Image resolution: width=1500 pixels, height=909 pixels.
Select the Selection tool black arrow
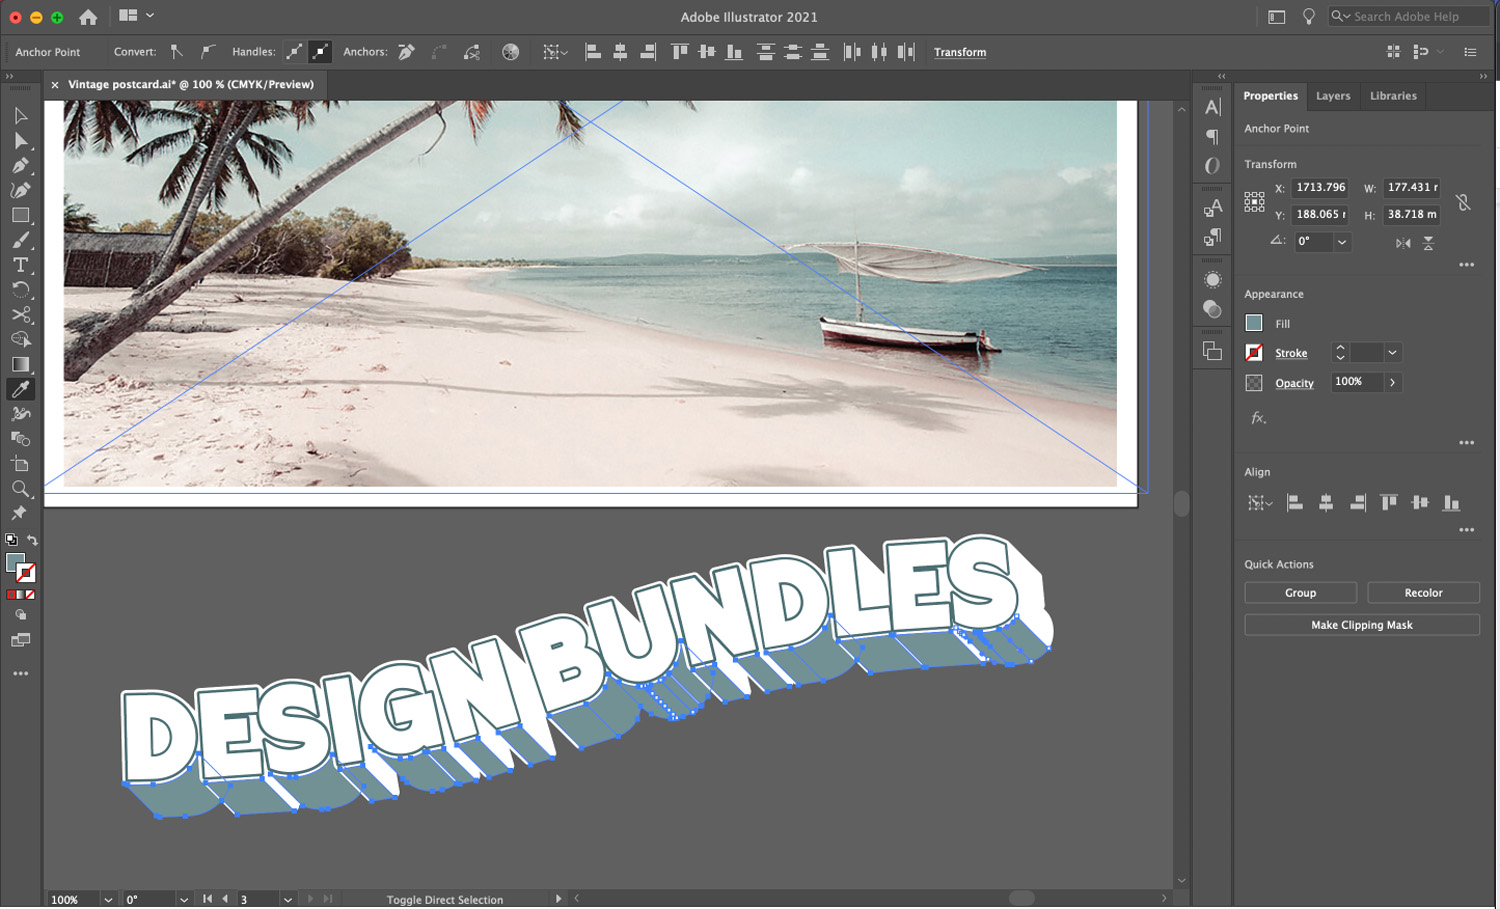point(20,116)
